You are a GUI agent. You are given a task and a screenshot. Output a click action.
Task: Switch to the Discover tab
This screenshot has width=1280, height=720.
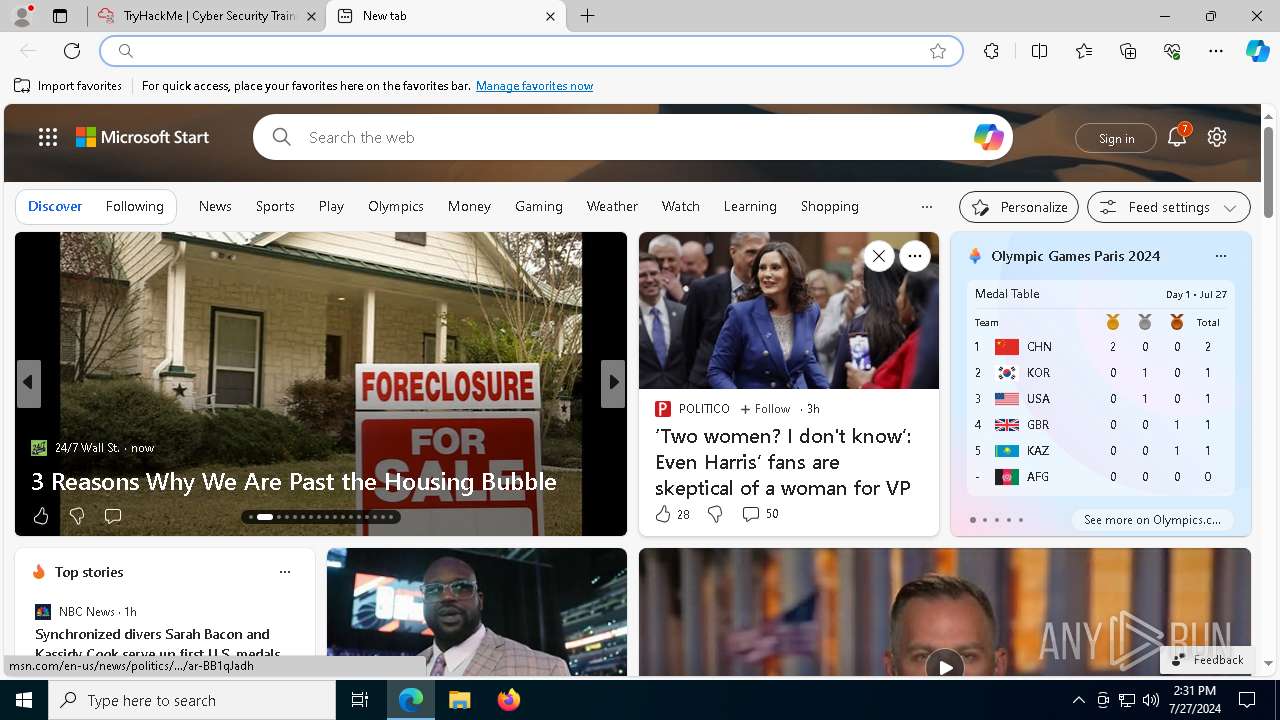[x=55, y=206]
